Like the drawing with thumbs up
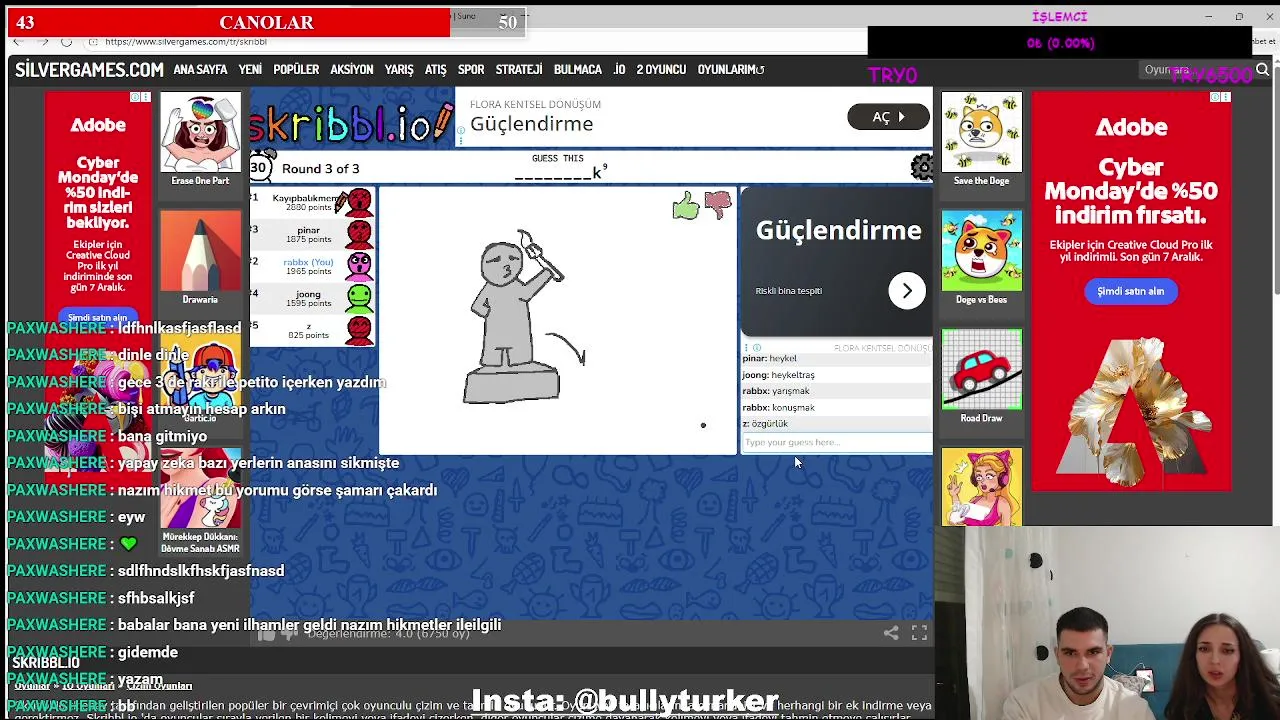Viewport: 1280px width, 720px height. click(685, 207)
